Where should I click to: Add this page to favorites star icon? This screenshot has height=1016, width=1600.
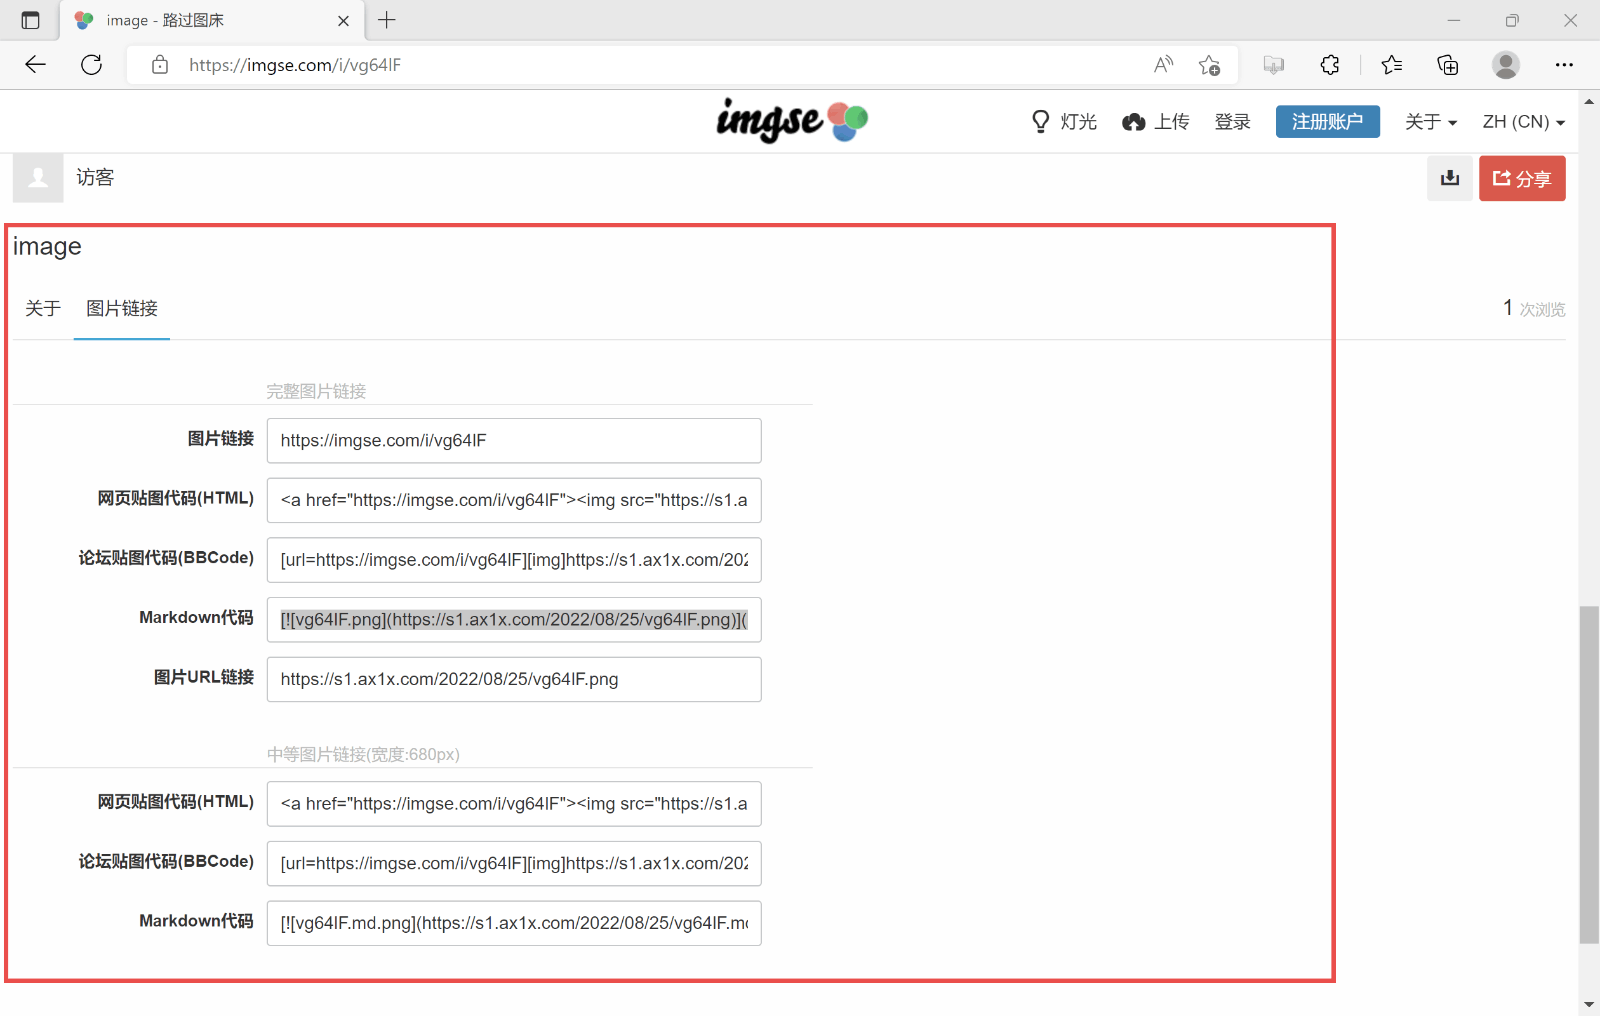point(1209,65)
